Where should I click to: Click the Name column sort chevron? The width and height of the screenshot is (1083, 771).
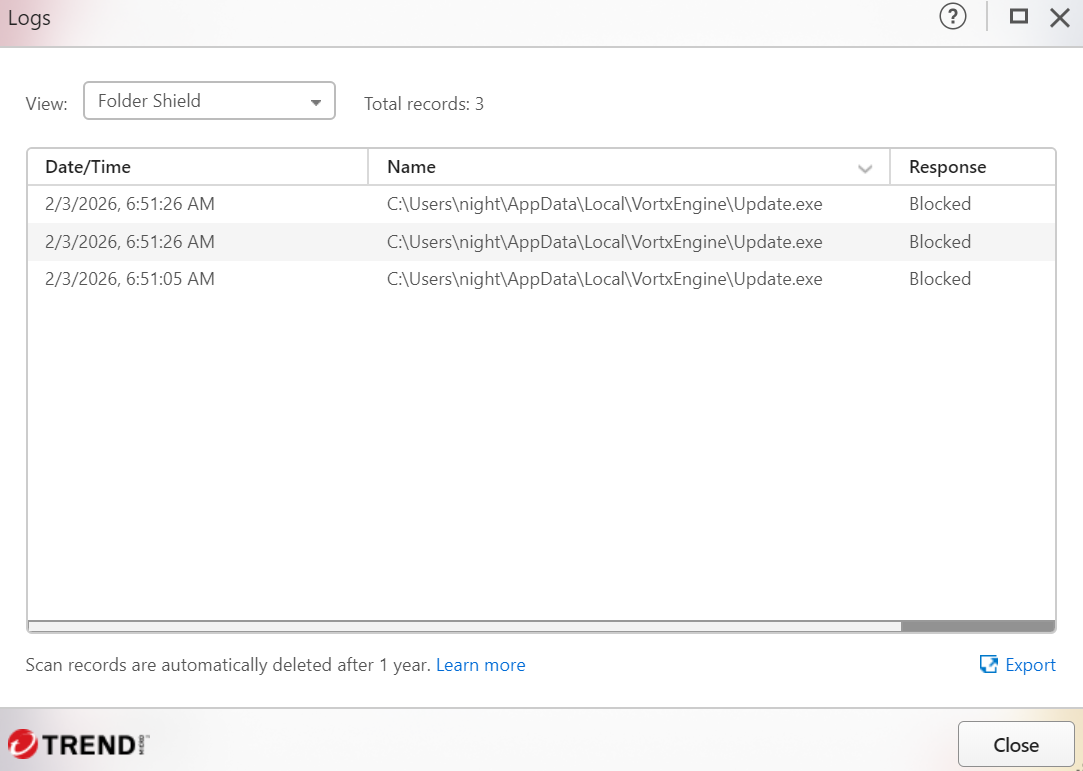coord(865,168)
